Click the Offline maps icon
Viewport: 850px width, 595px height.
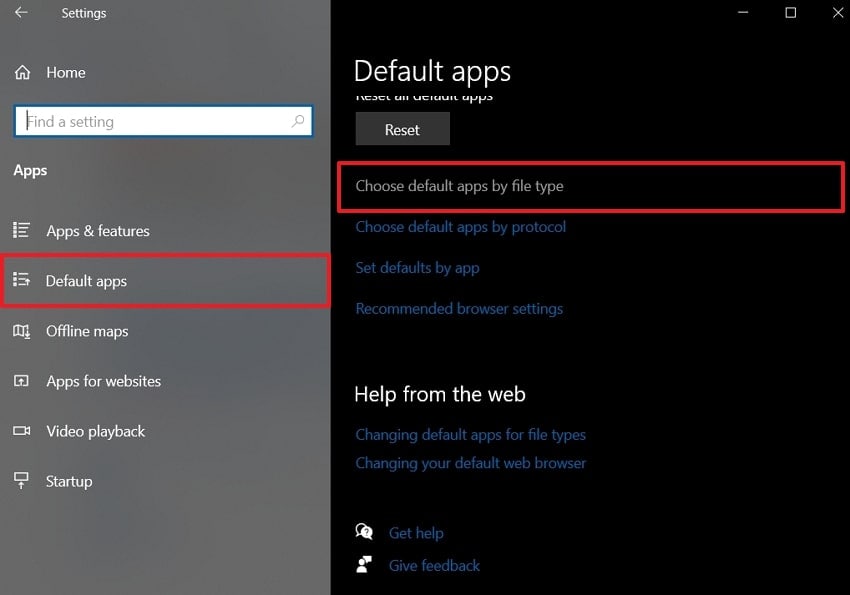(22, 331)
